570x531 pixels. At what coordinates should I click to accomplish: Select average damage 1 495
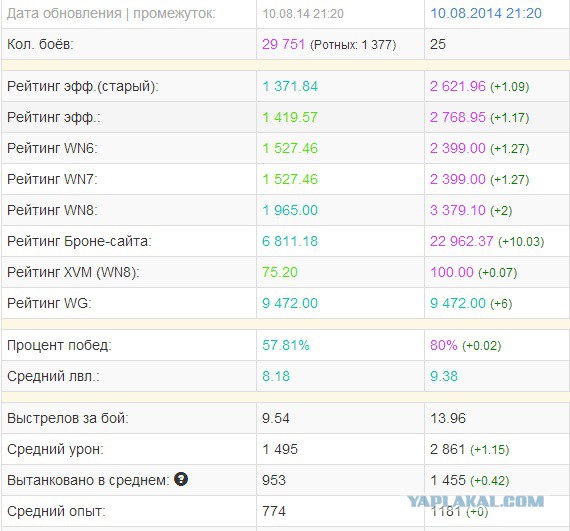(280, 449)
